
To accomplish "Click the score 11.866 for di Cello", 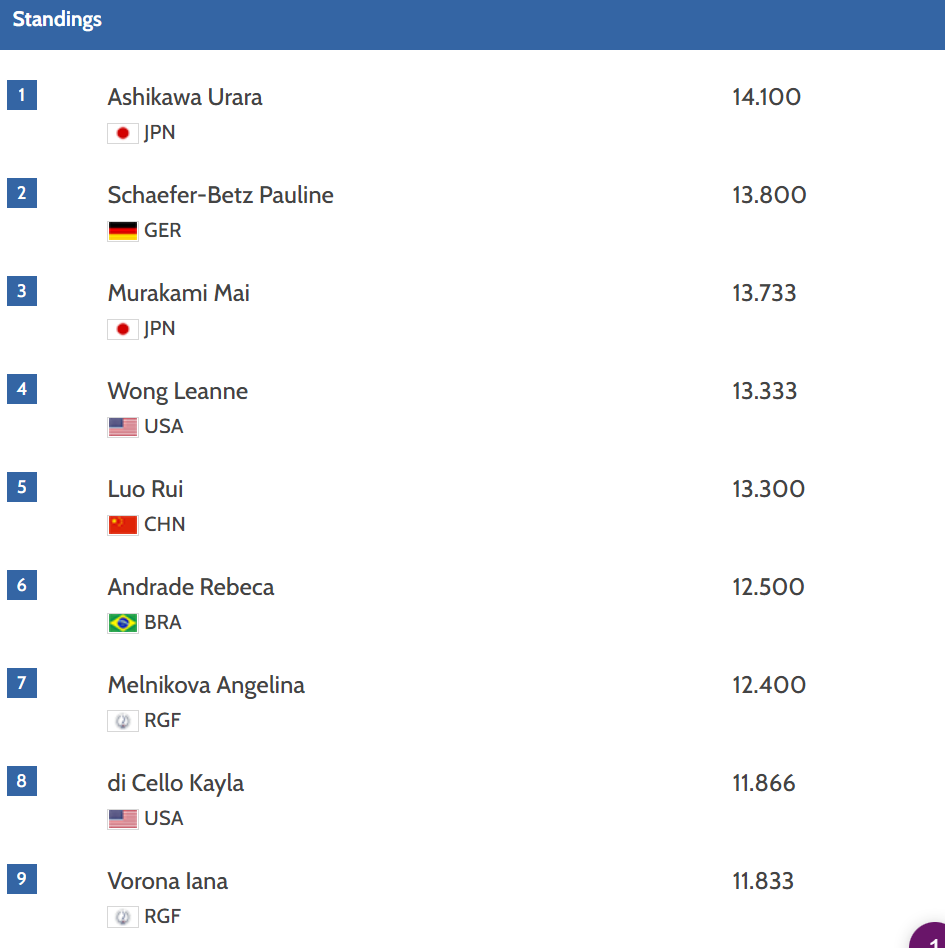I will pos(764,784).
